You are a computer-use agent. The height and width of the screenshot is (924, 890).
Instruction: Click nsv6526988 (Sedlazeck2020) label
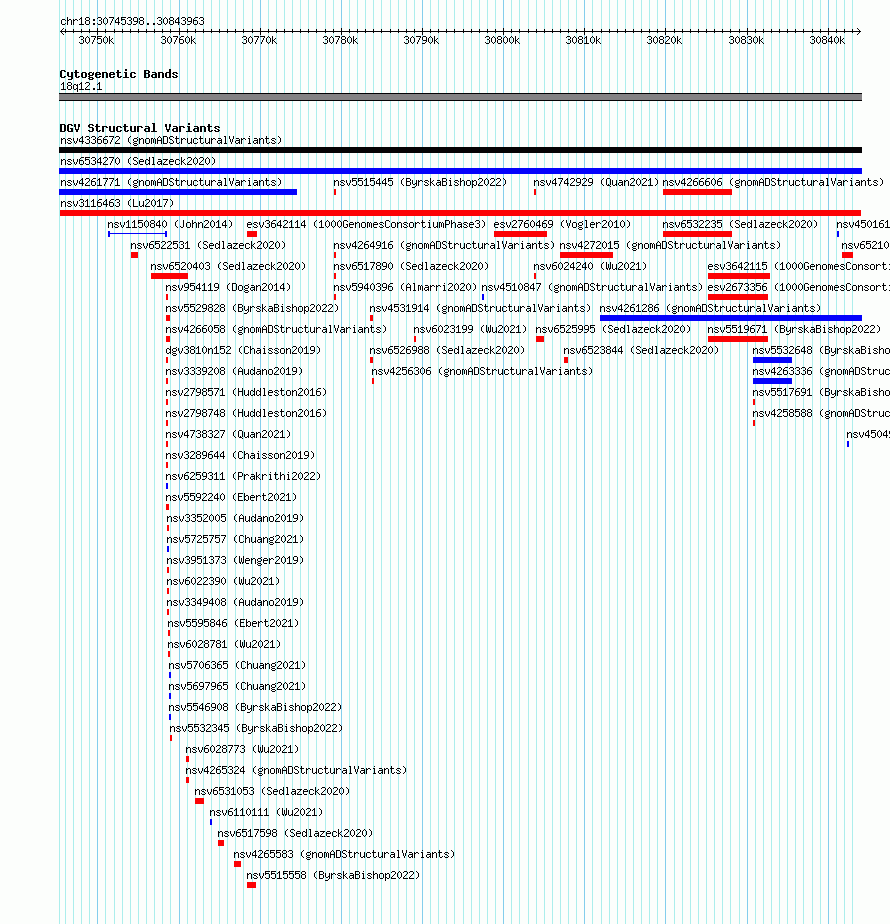[x=447, y=351]
